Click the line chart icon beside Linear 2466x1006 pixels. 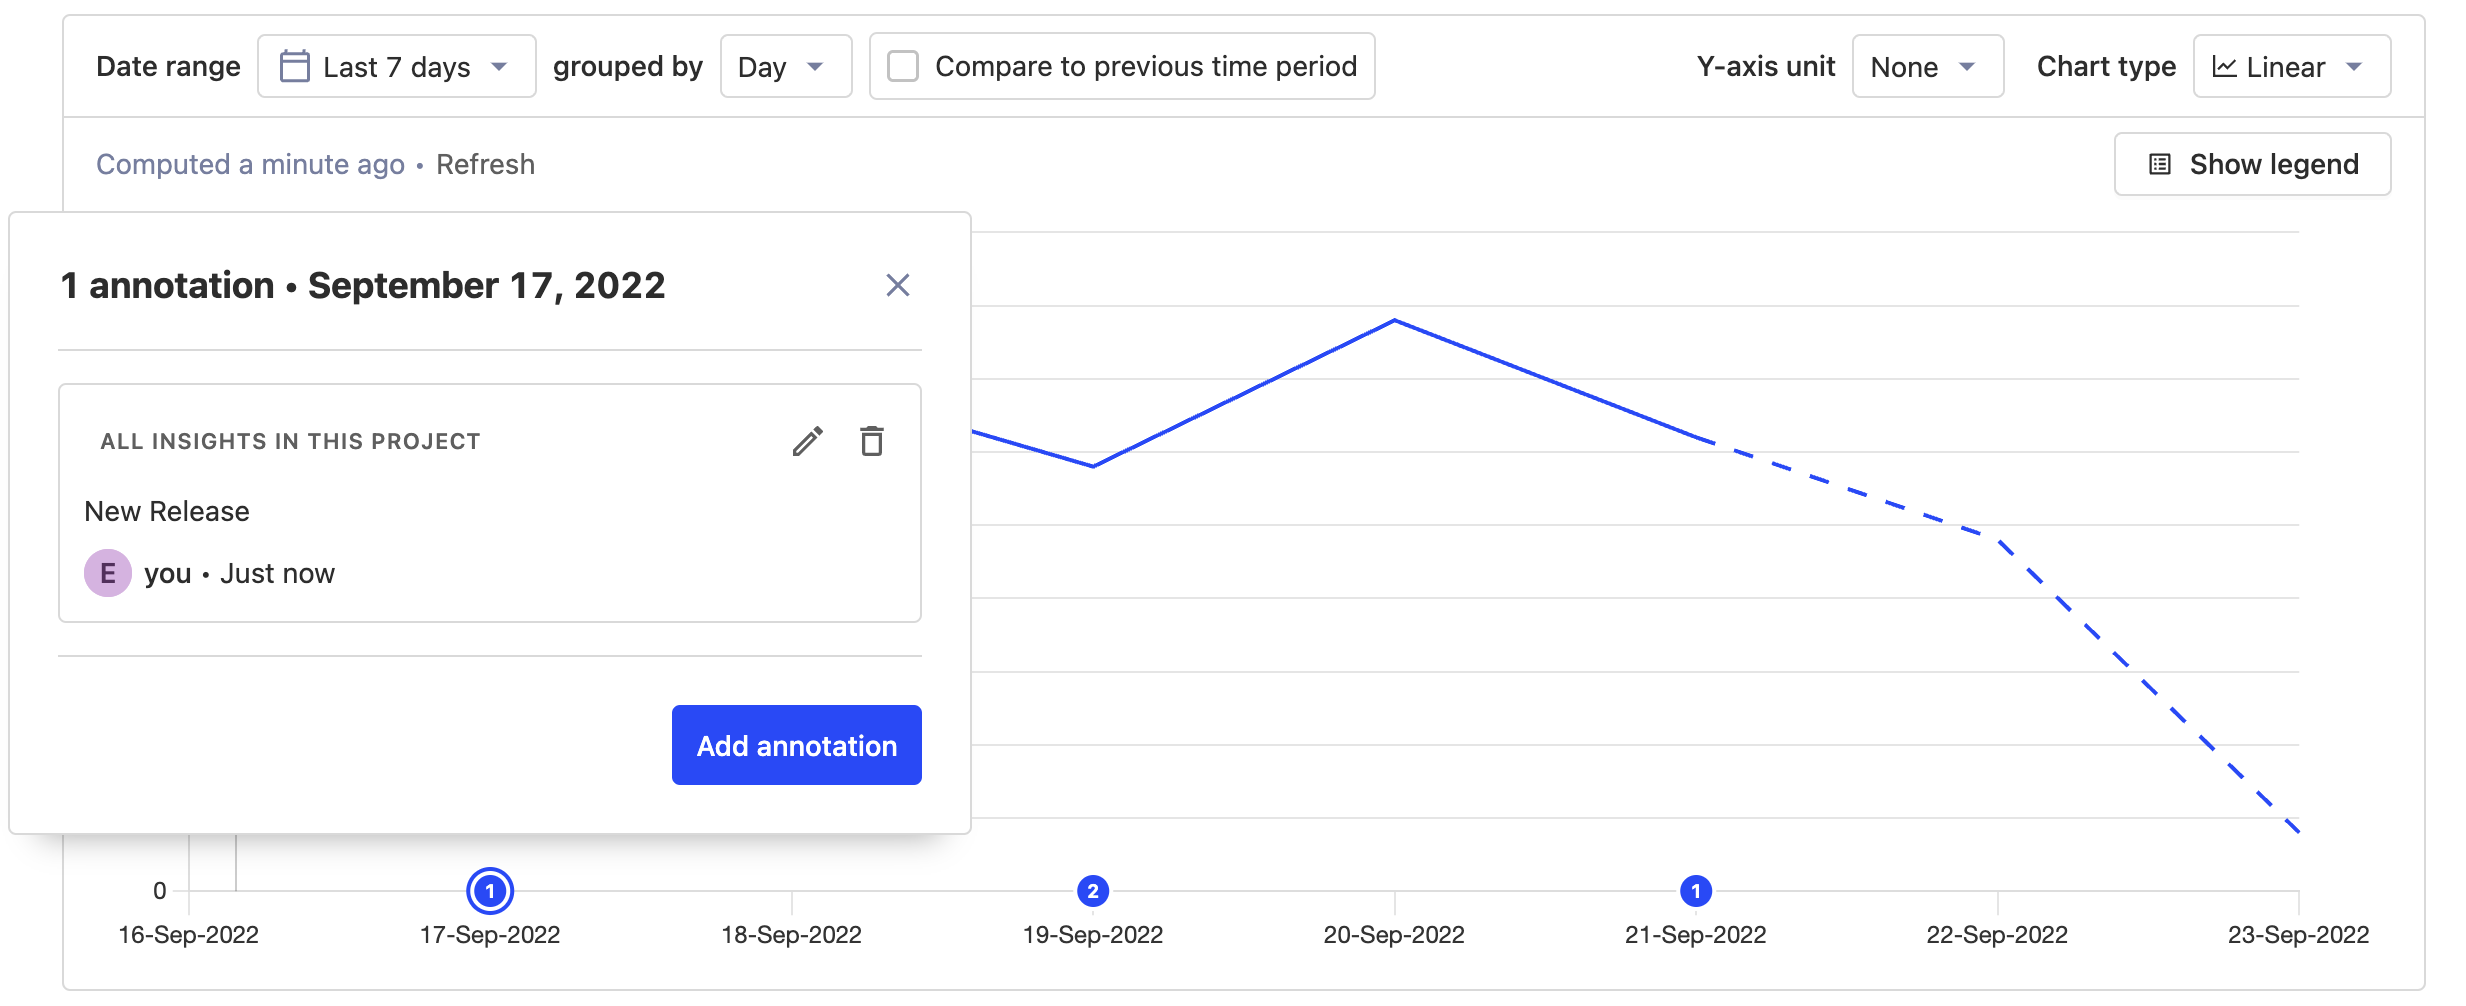click(2224, 67)
